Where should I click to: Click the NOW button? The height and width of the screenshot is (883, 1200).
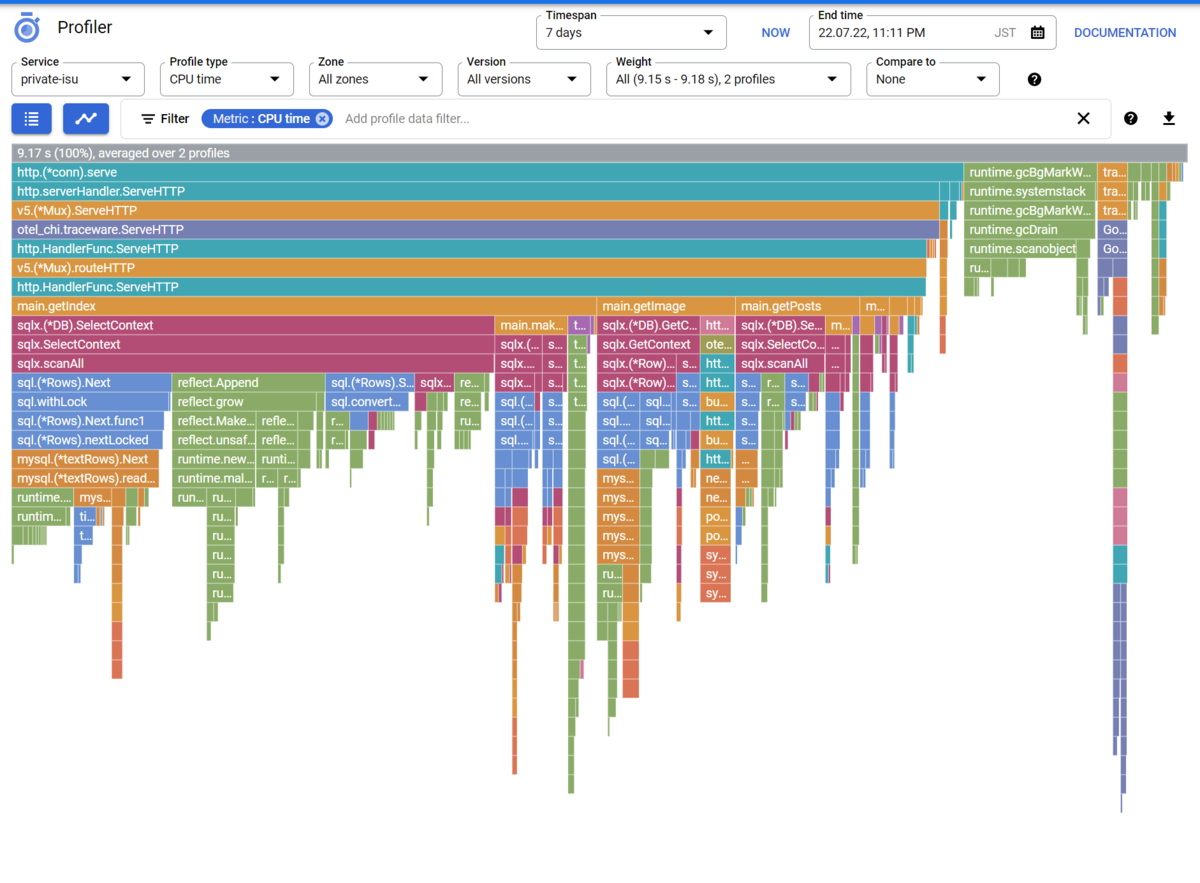pyautogui.click(x=776, y=33)
